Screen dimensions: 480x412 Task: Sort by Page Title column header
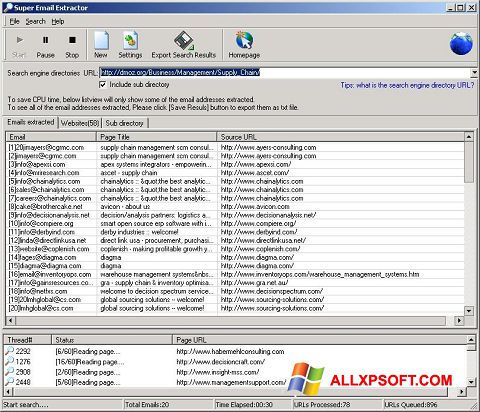156,137
